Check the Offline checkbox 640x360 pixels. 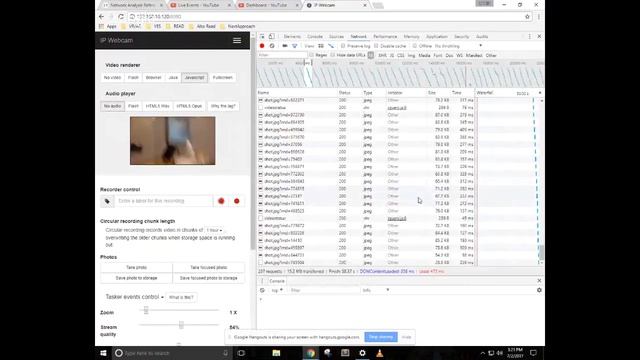pos(415,46)
